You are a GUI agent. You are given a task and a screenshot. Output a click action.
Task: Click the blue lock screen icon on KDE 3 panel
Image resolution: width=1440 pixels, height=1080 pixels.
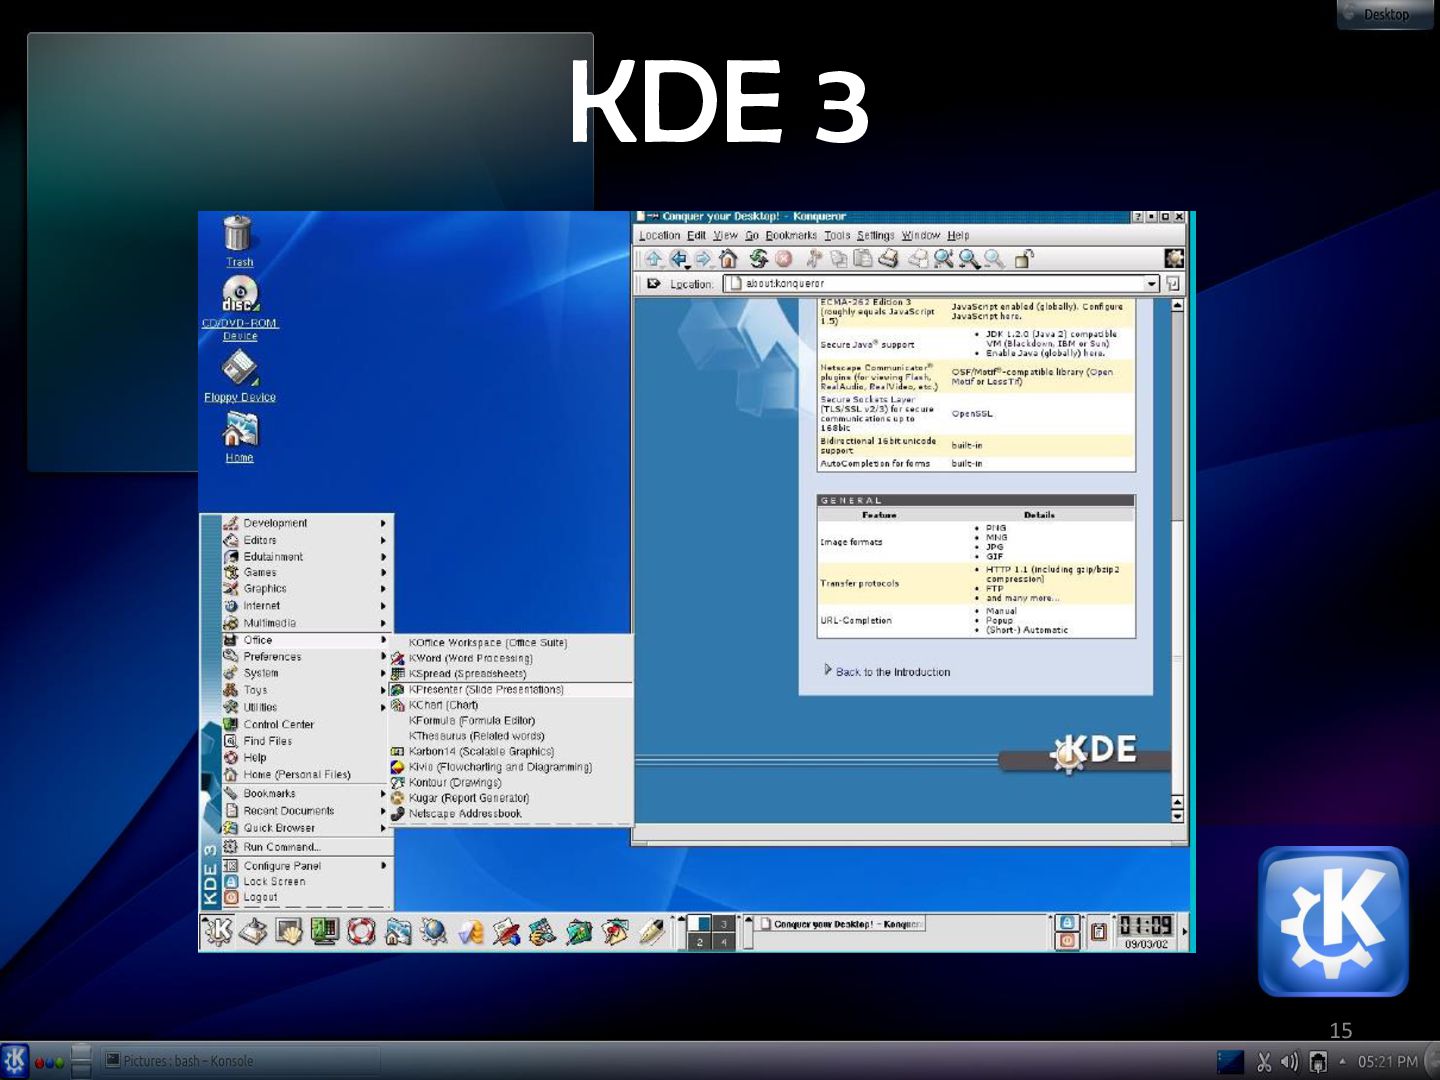coord(1068,922)
